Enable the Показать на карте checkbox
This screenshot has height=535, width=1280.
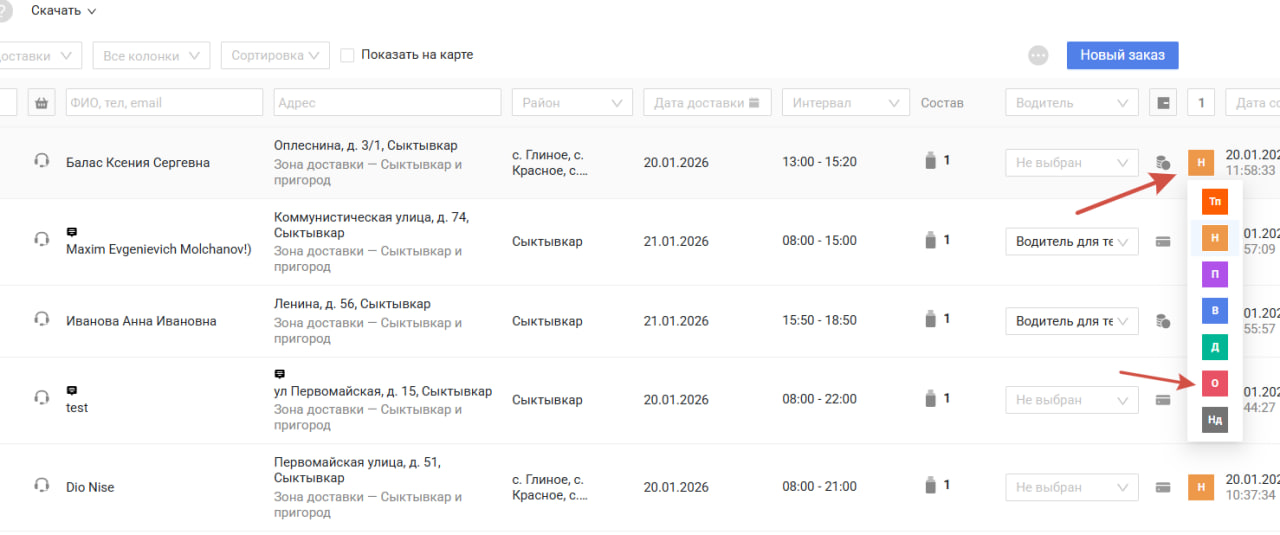coord(347,55)
